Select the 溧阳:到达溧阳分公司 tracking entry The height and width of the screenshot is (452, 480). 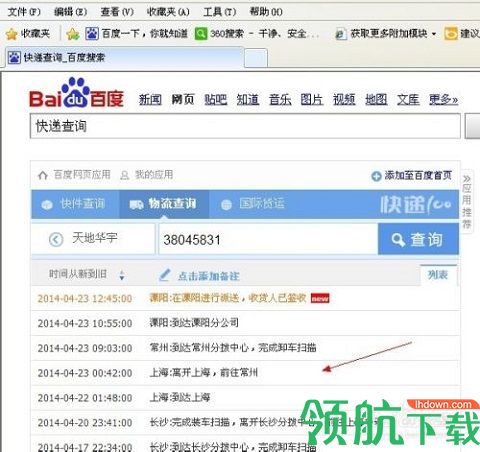(x=245, y=323)
